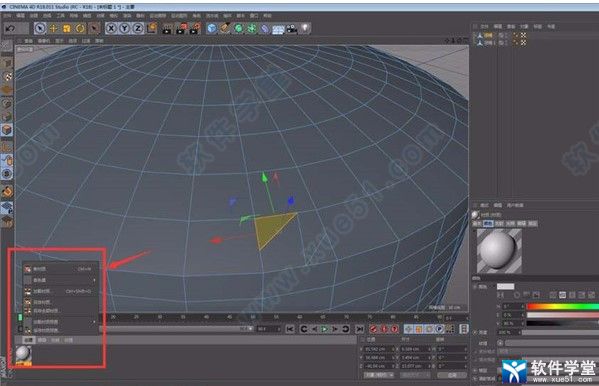Viewport: 599px width, 386px height.
Task: Select the Move tool
Action: pyautogui.click(x=53, y=28)
